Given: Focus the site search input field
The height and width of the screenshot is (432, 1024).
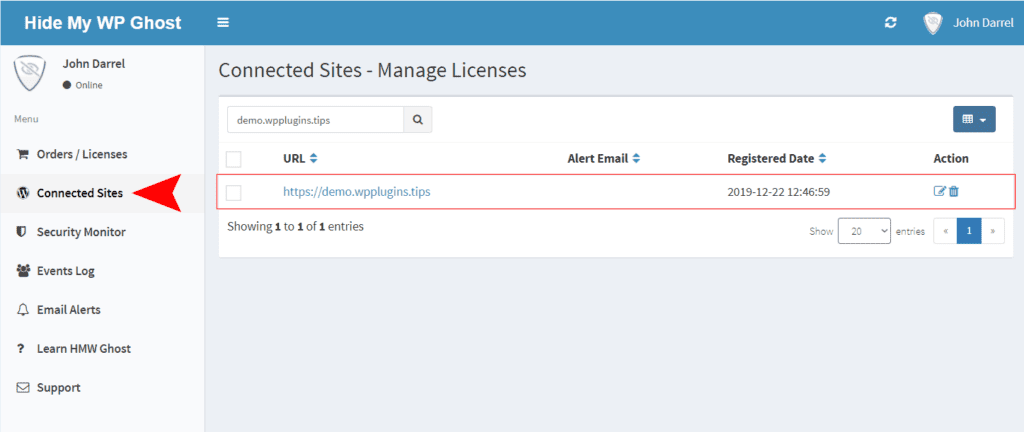Looking at the screenshot, I should click(315, 120).
